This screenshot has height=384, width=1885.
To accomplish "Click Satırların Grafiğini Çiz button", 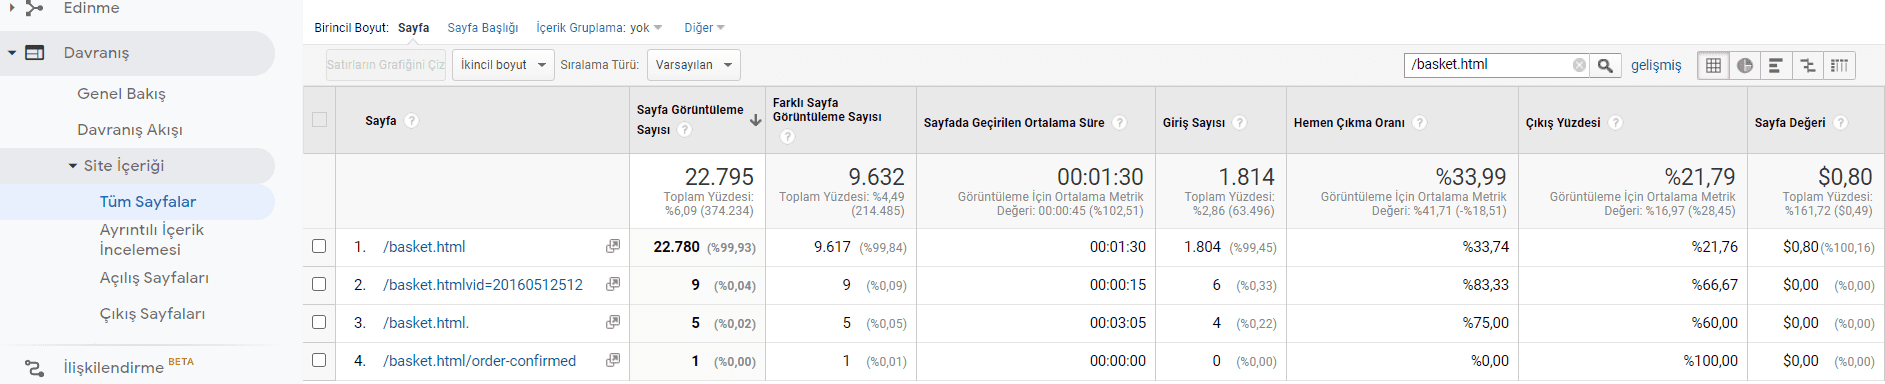I will point(385,65).
